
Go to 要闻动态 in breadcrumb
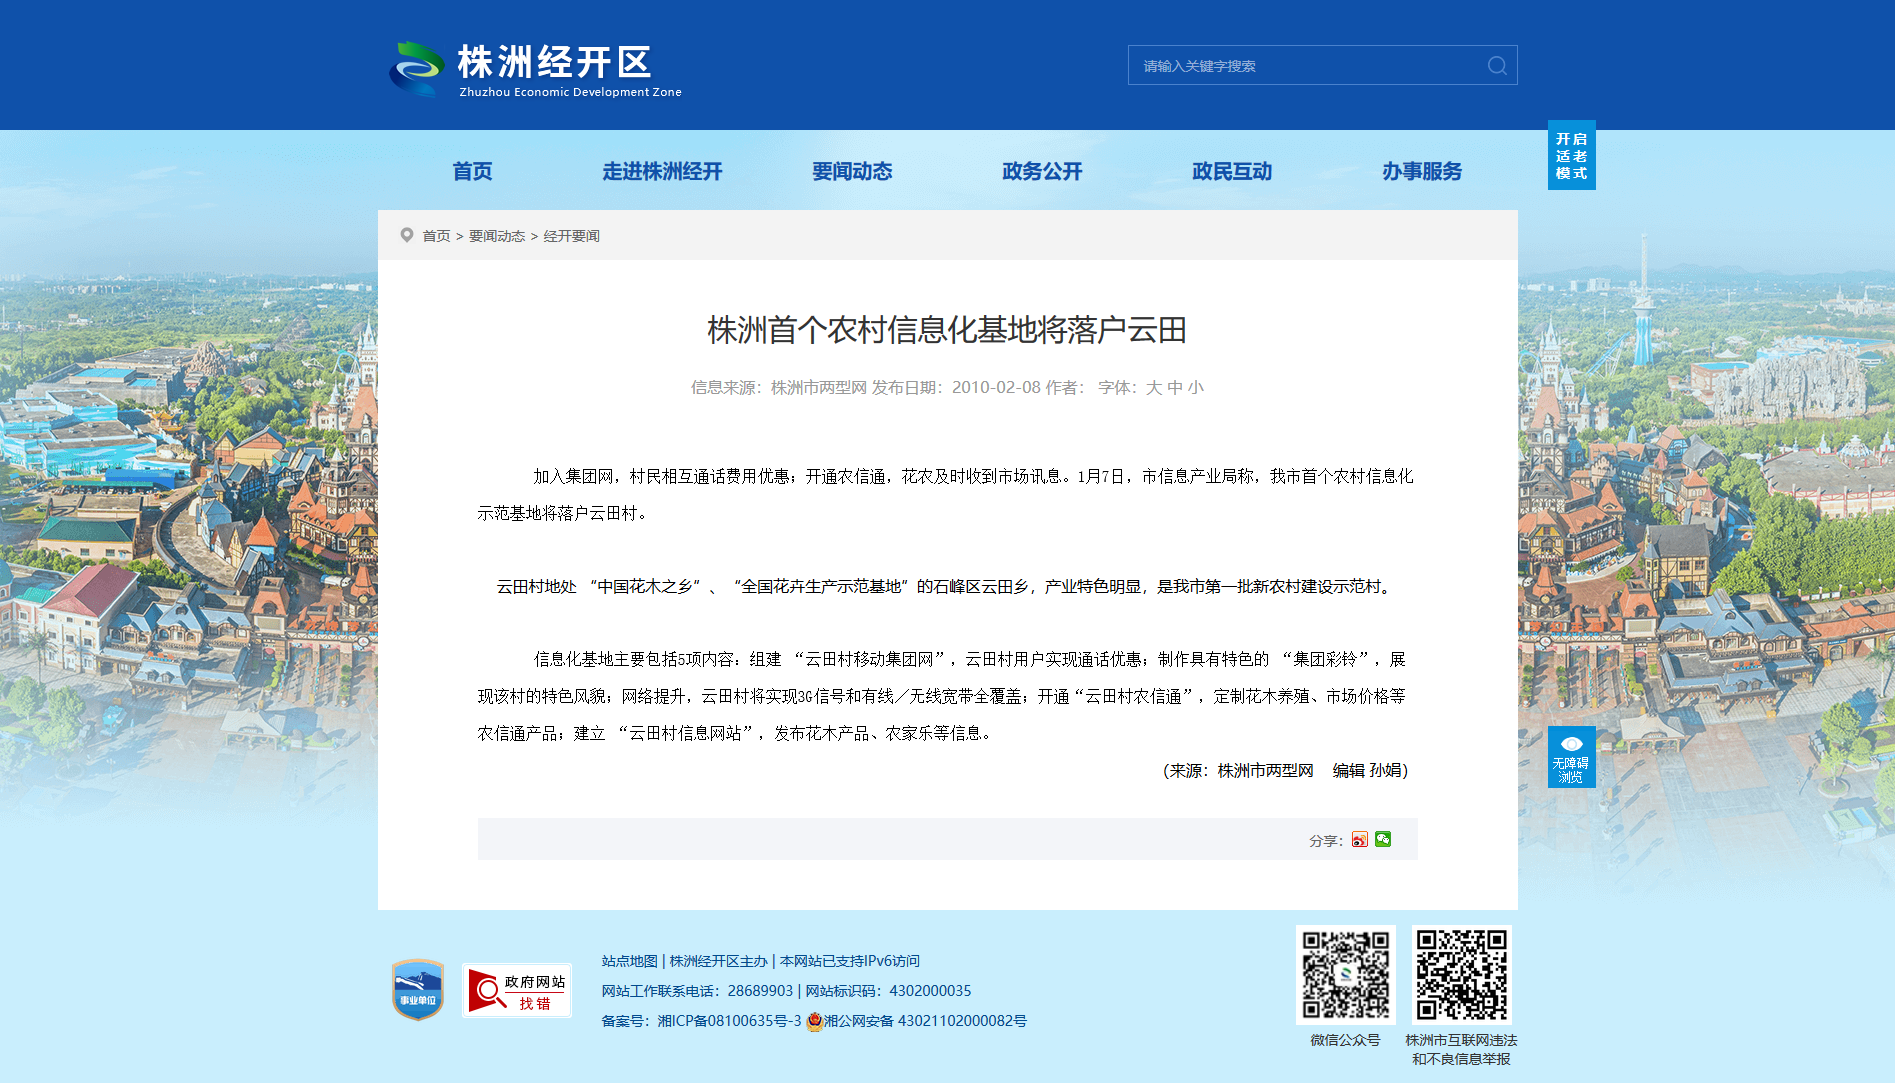(497, 236)
